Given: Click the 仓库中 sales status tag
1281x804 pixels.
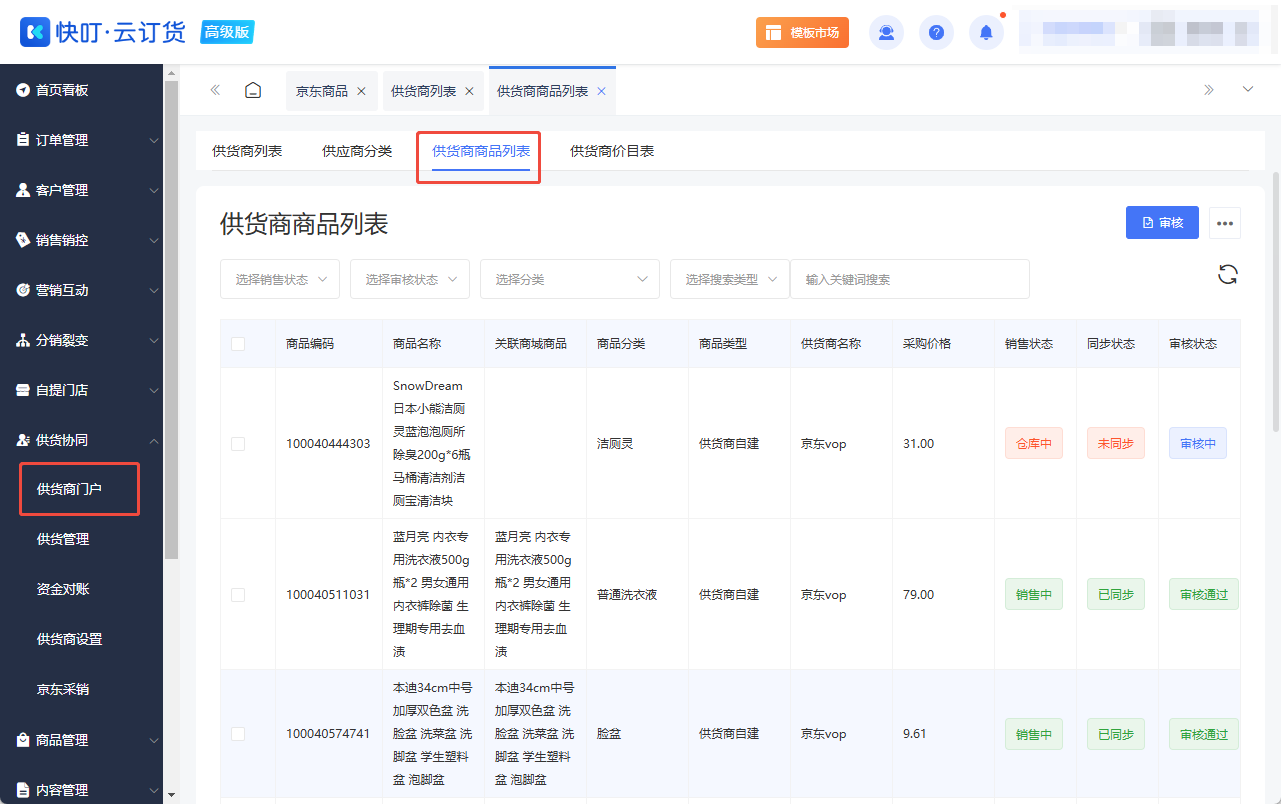Looking at the screenshot, I should coord(1034,443).
